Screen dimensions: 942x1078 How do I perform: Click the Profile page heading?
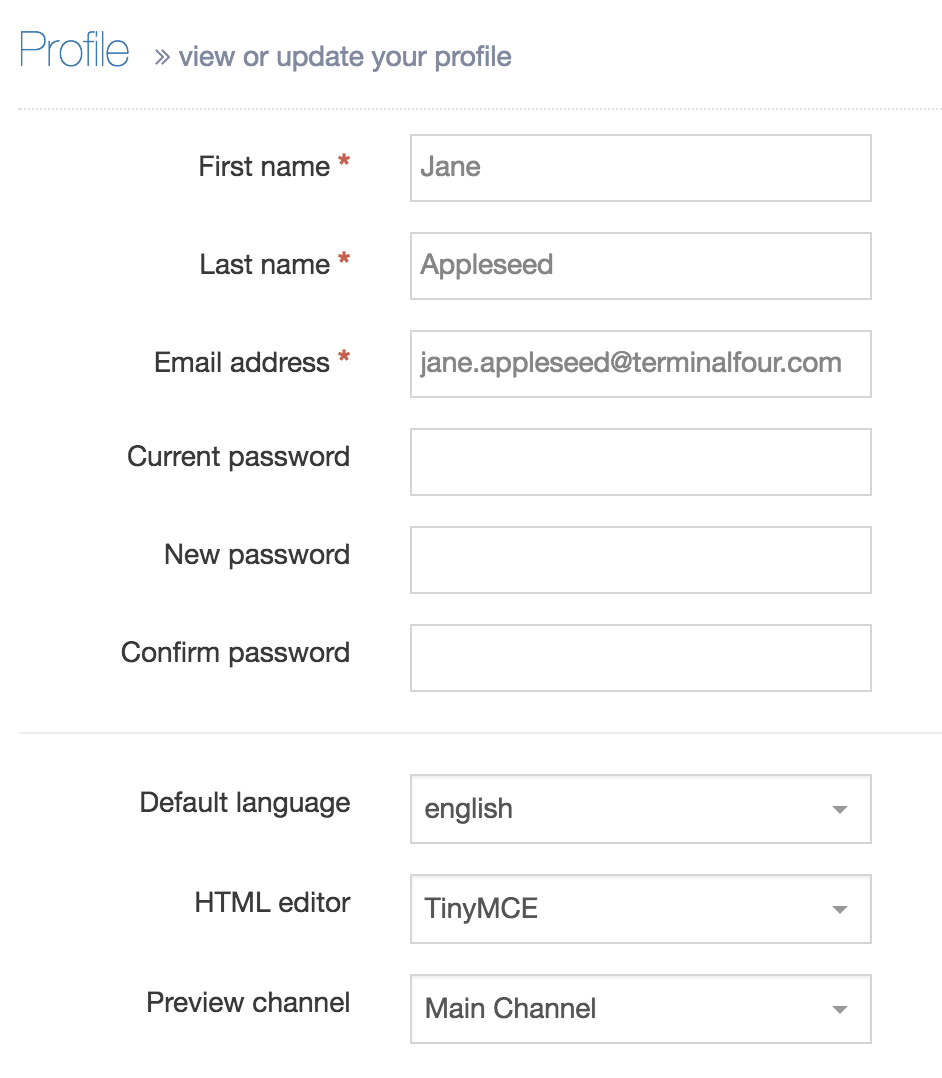[x=74, y=51]
